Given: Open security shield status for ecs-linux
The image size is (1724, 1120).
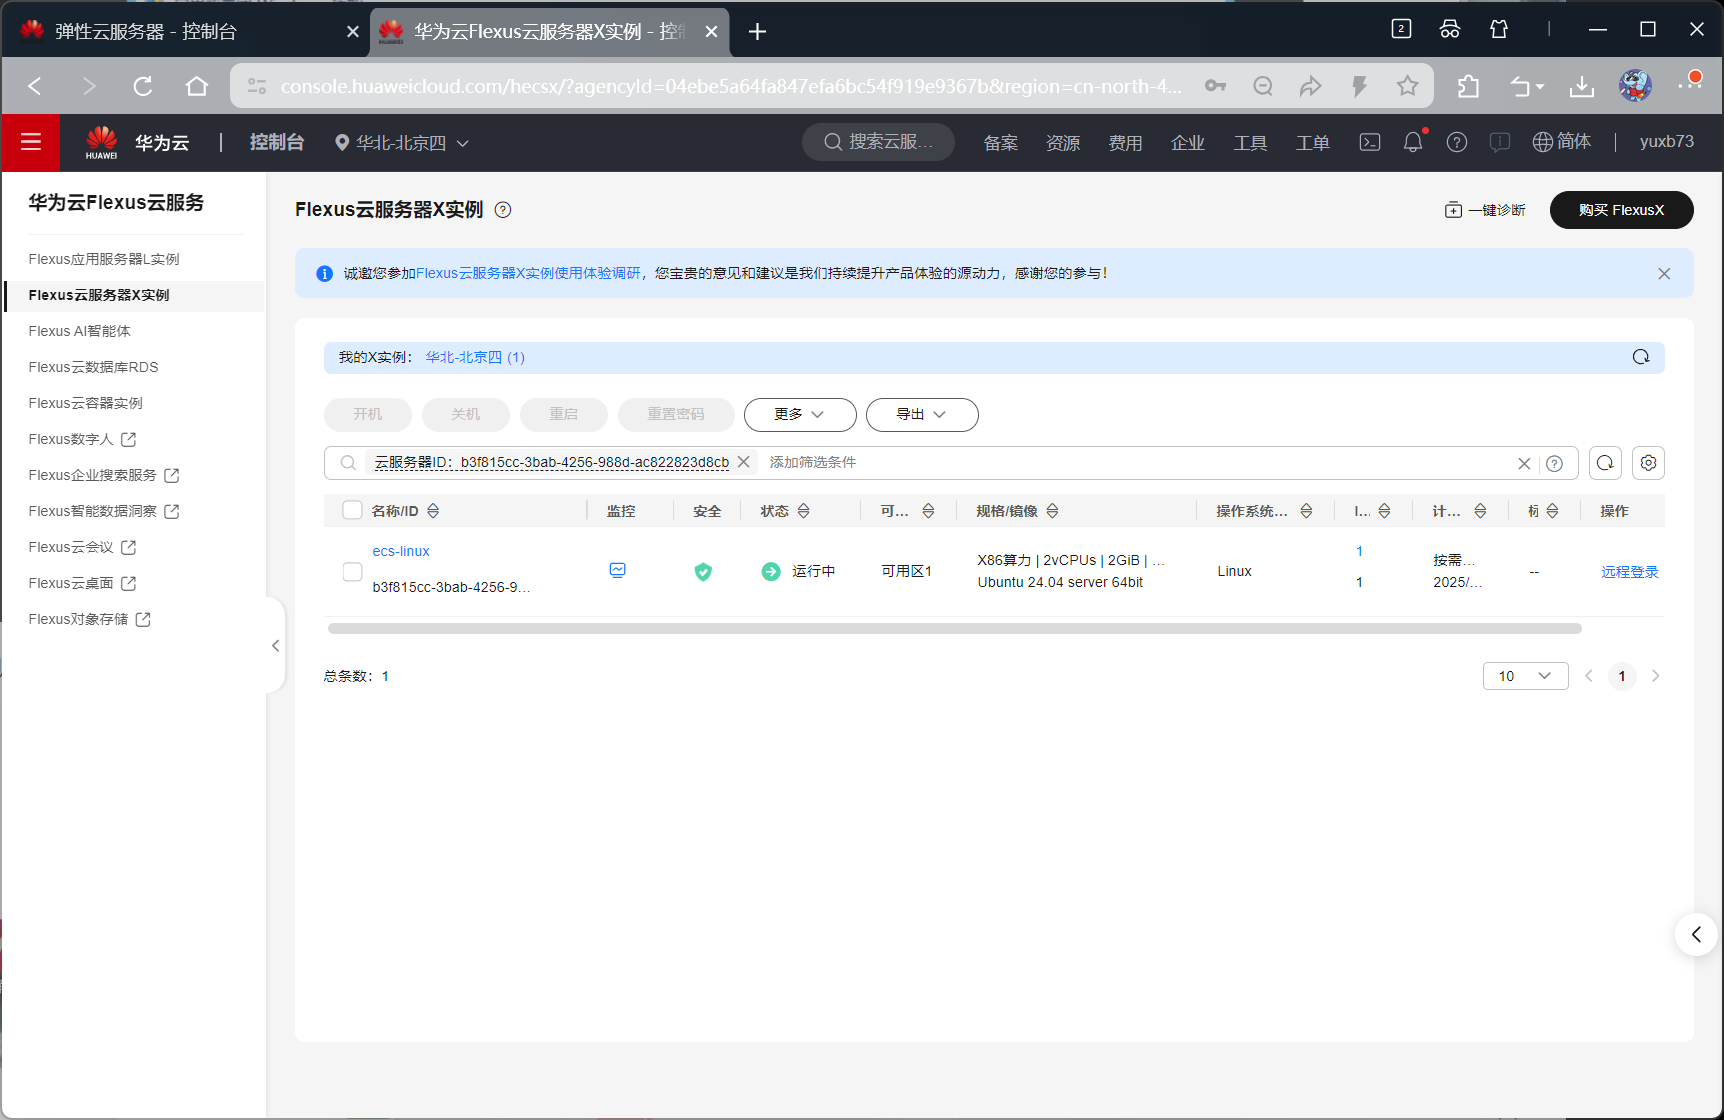Looking at the screenshot, I should [703, 571].
